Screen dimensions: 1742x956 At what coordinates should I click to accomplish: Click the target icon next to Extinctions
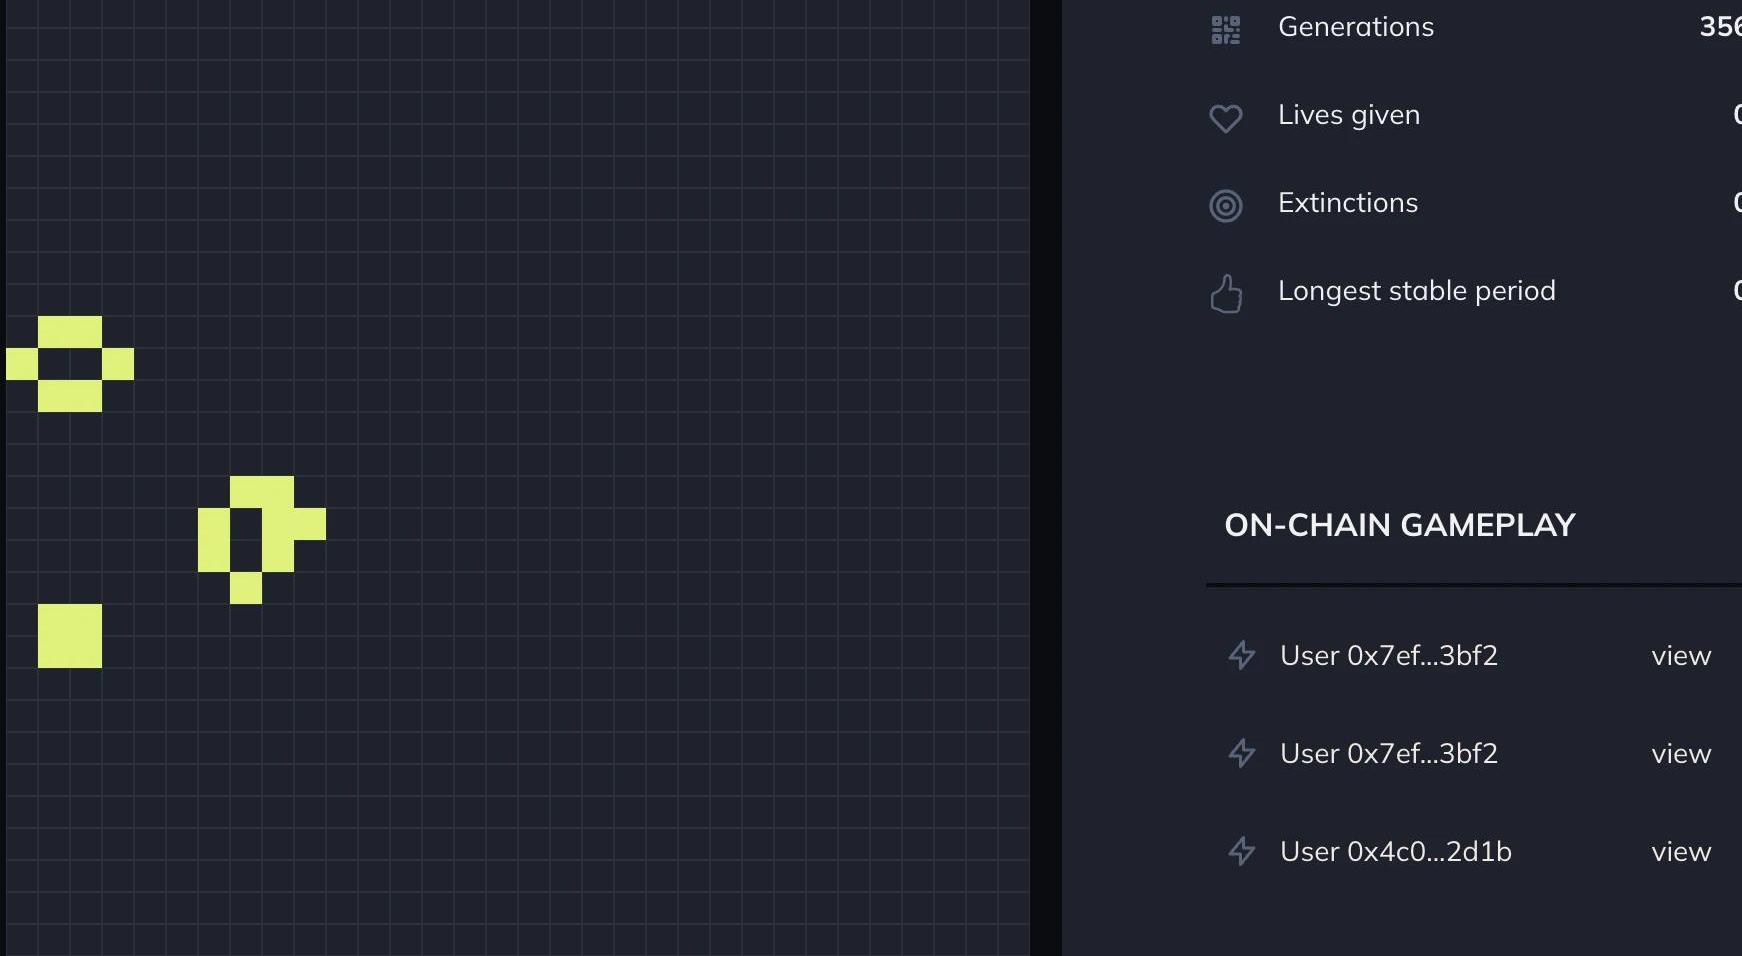(1225, 206)
